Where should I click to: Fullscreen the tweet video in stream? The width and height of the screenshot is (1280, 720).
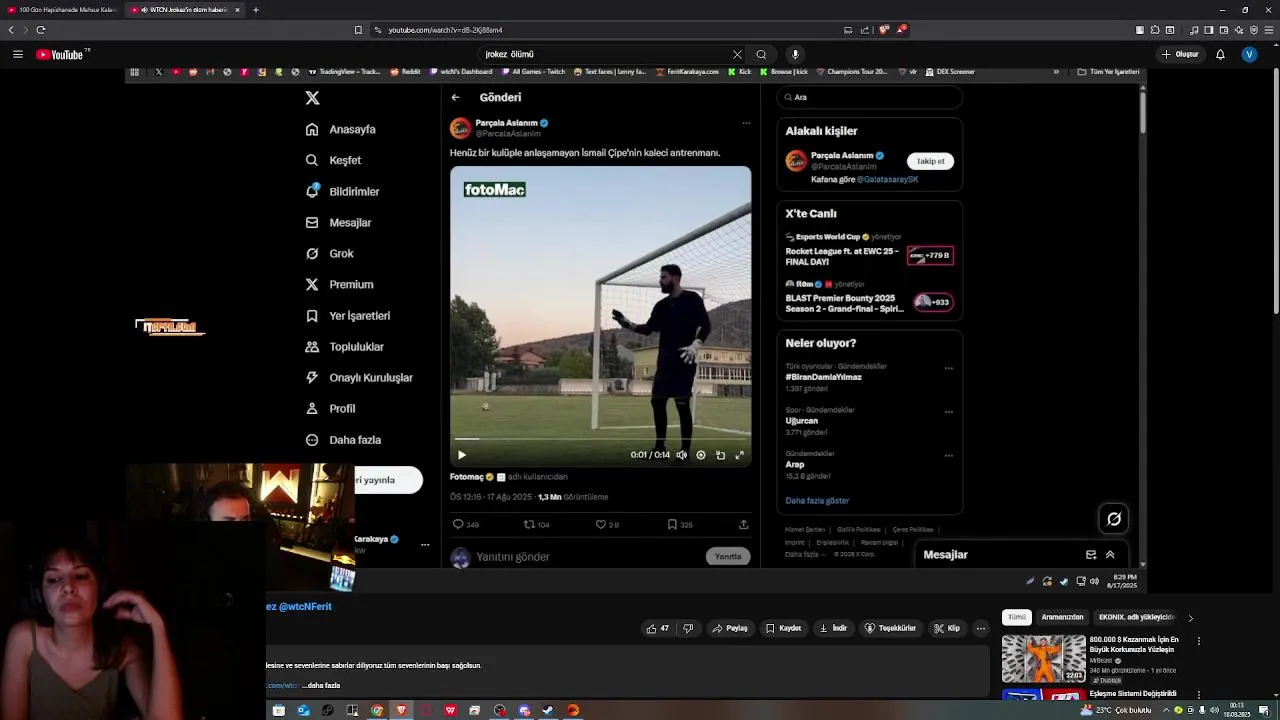740,455
